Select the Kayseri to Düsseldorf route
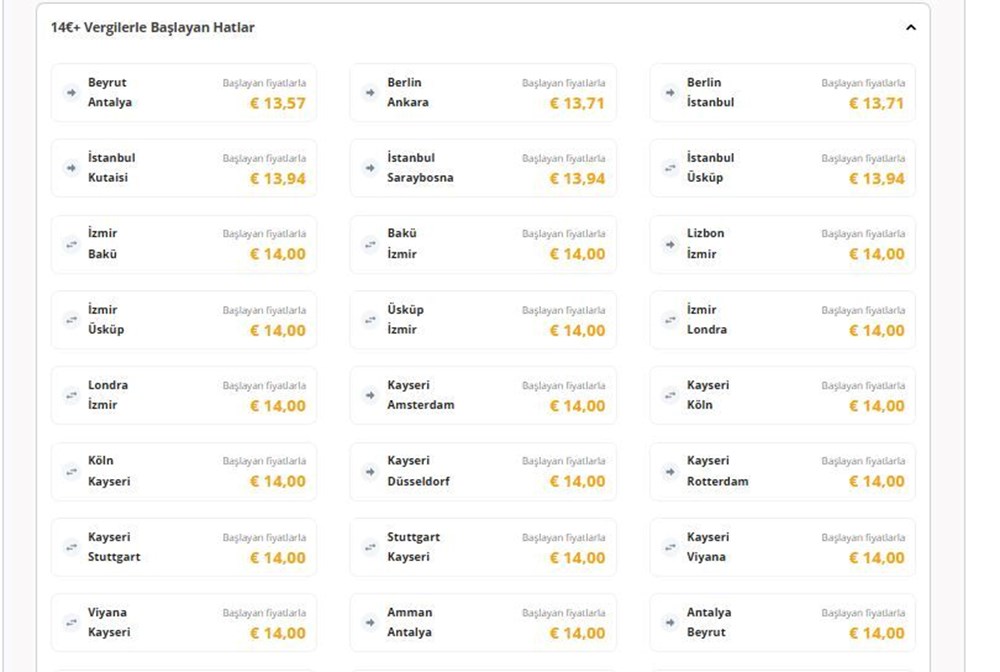This screenshot has width=1000, height=672. click(x=483, y=471)
